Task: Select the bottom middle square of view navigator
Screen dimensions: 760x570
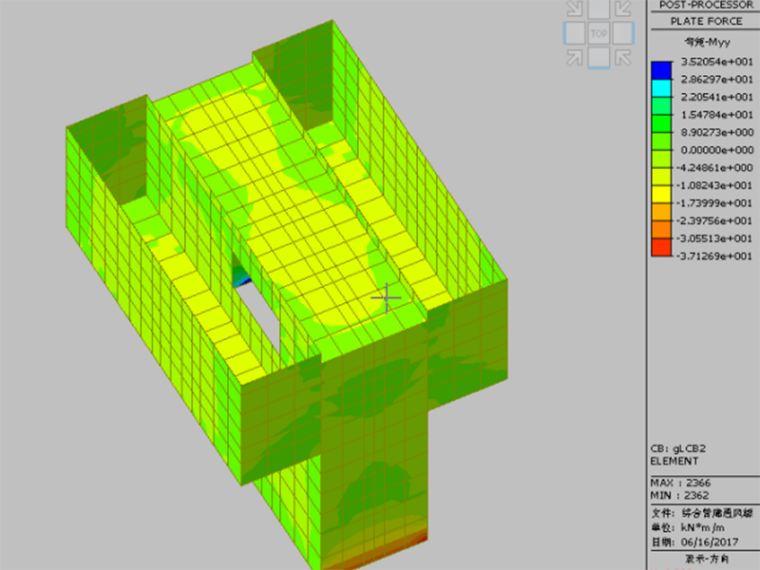Action: [x=599, y=58]
